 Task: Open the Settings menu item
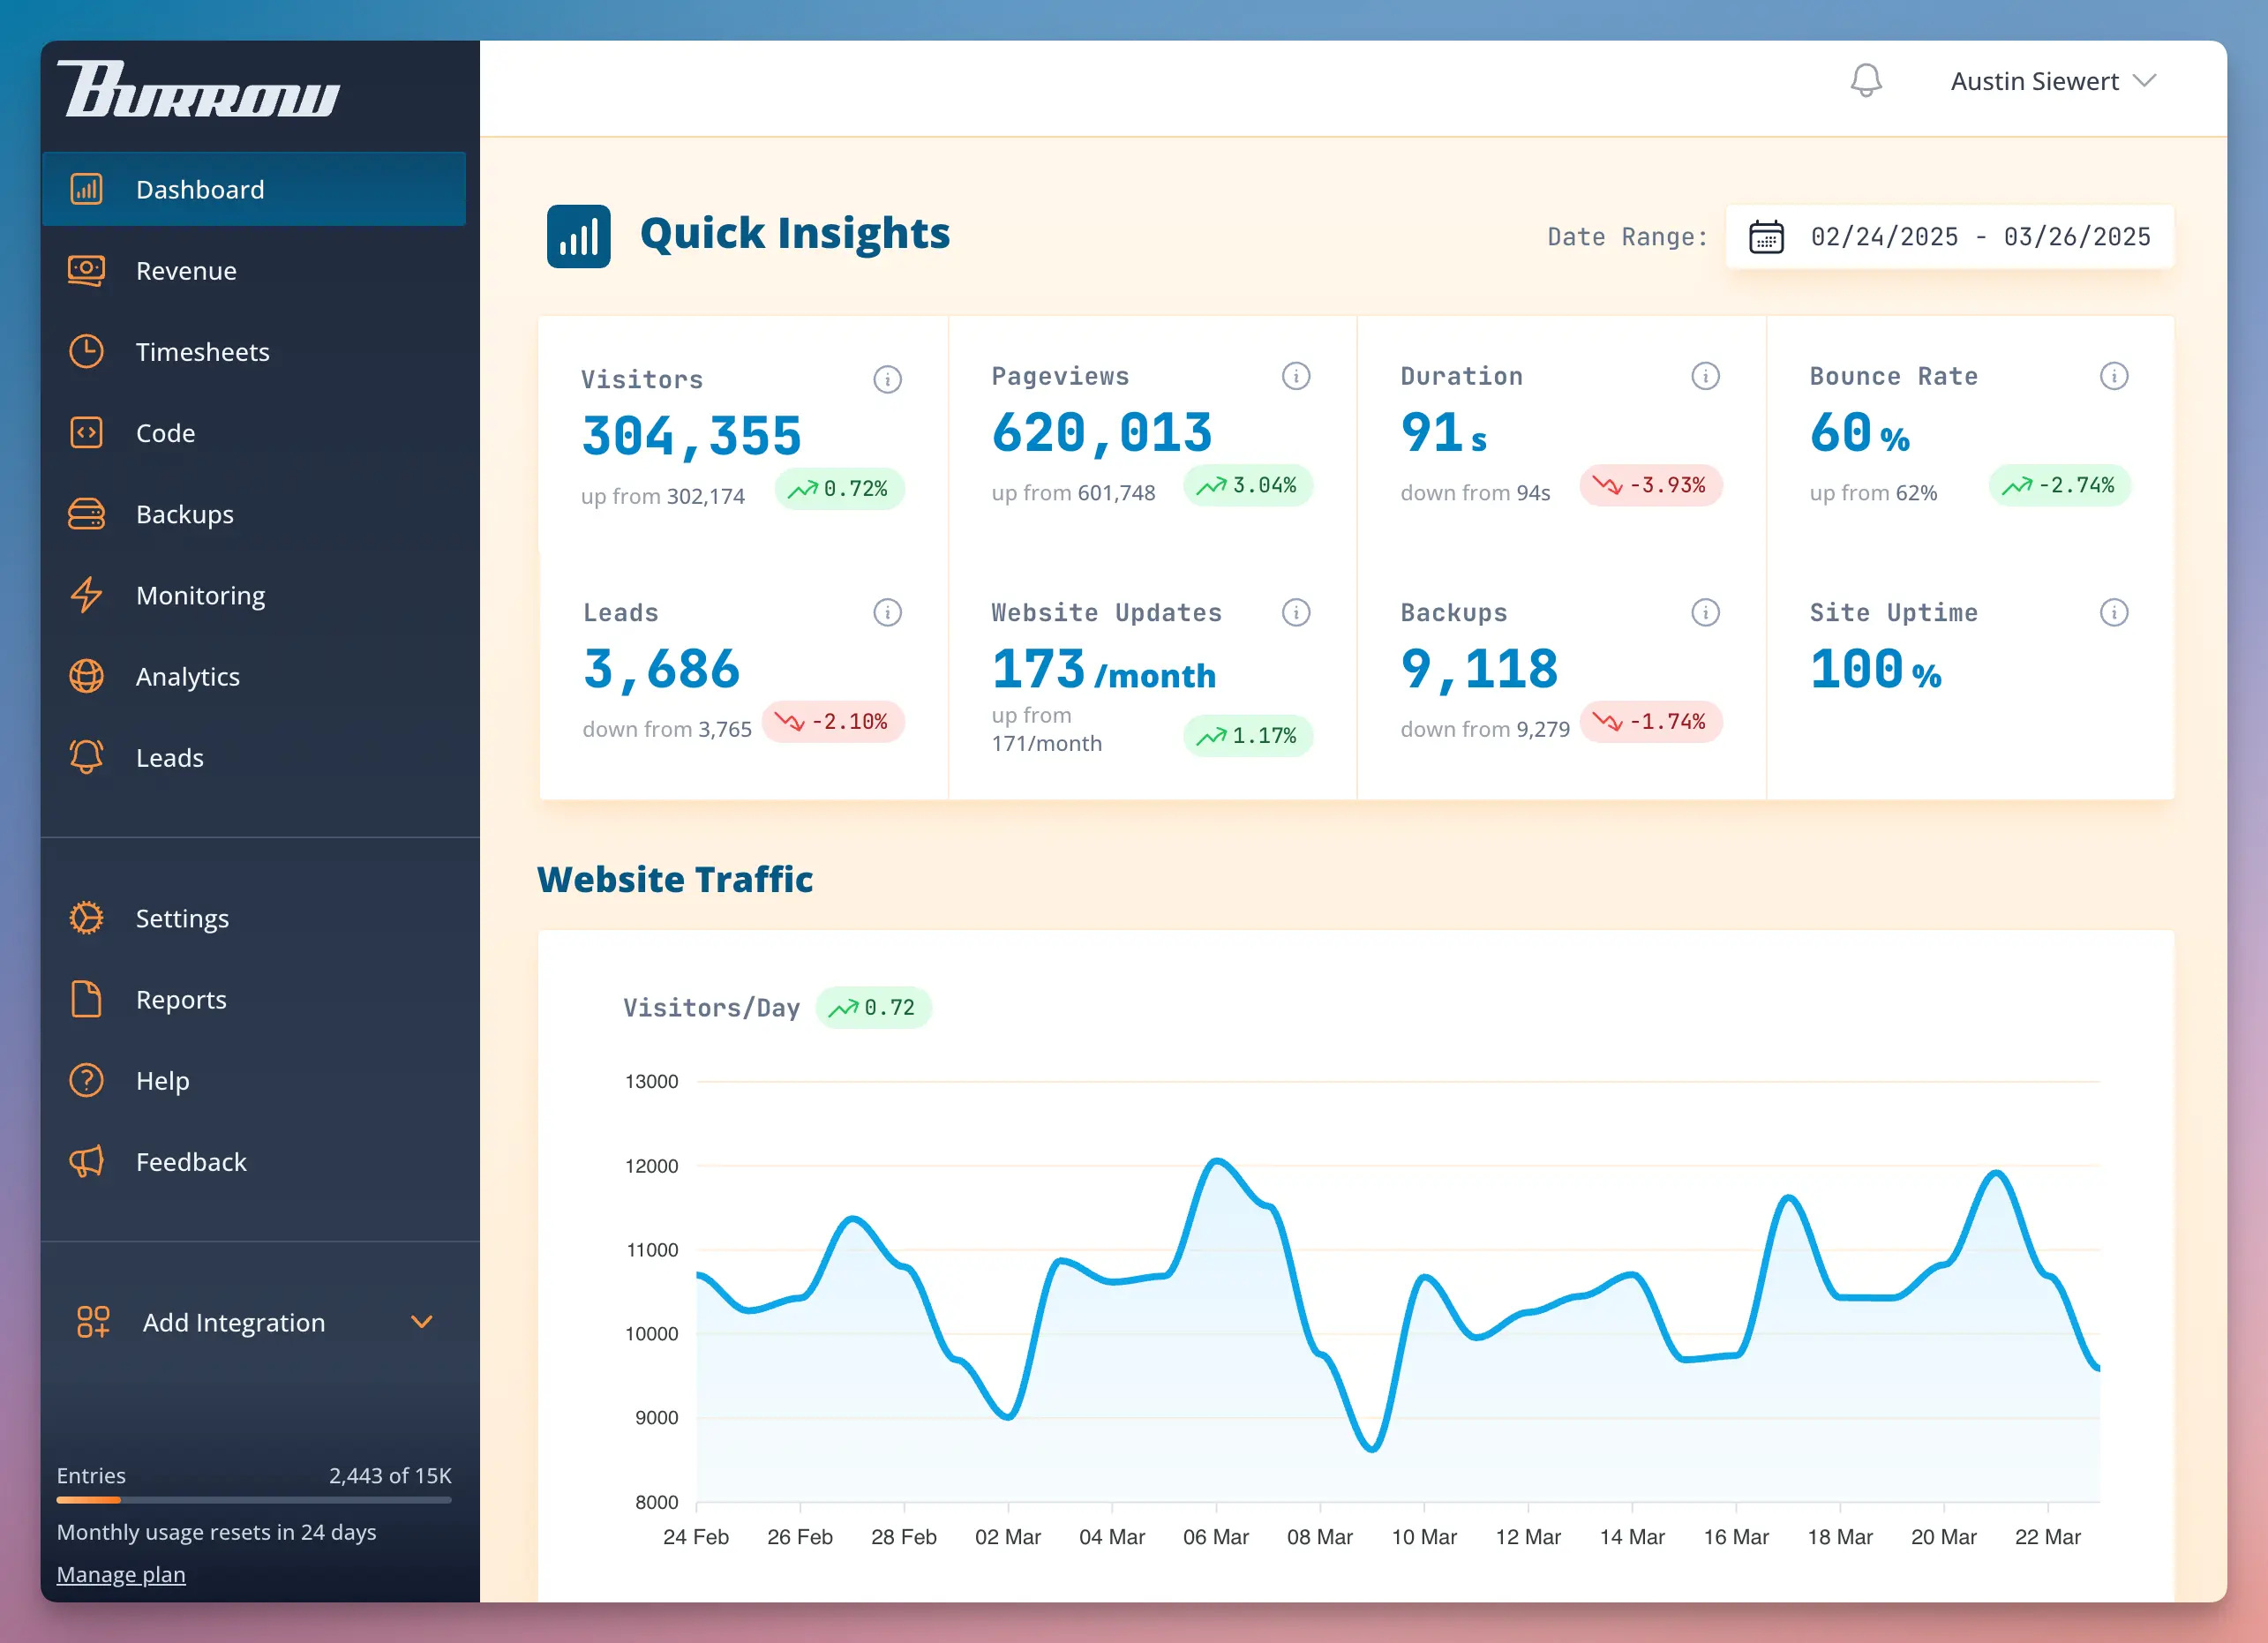click(254, 918)
